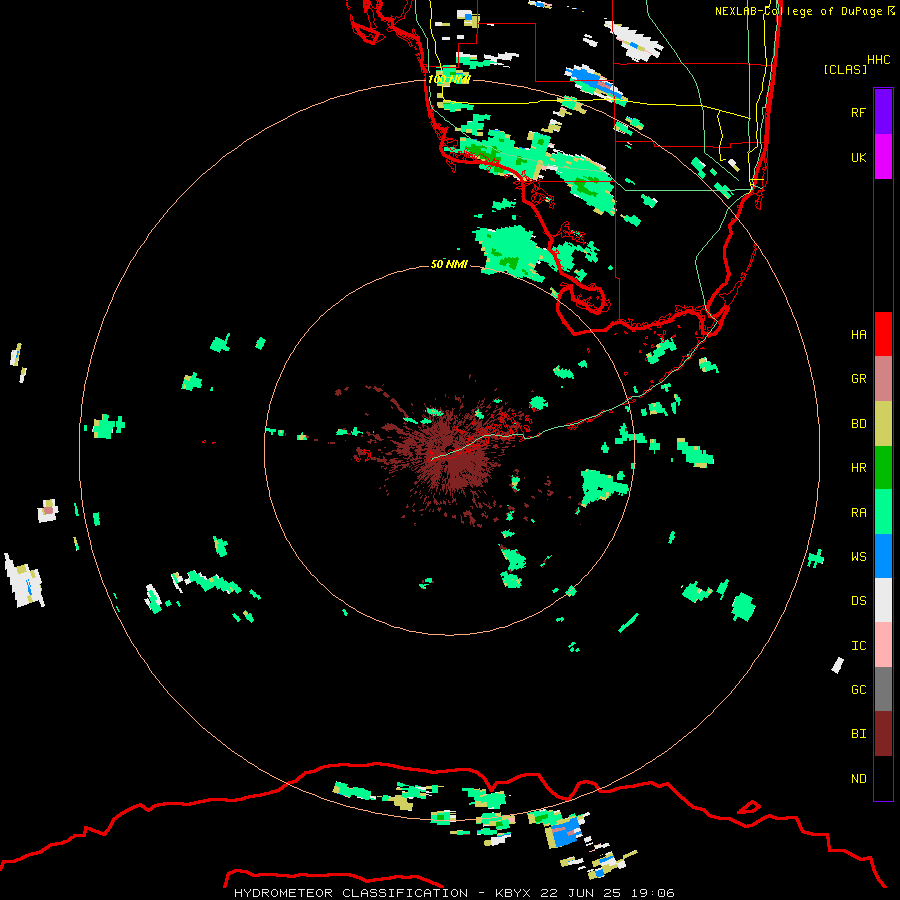
Task: Click the WS legend label
Action: pos(858,557)
